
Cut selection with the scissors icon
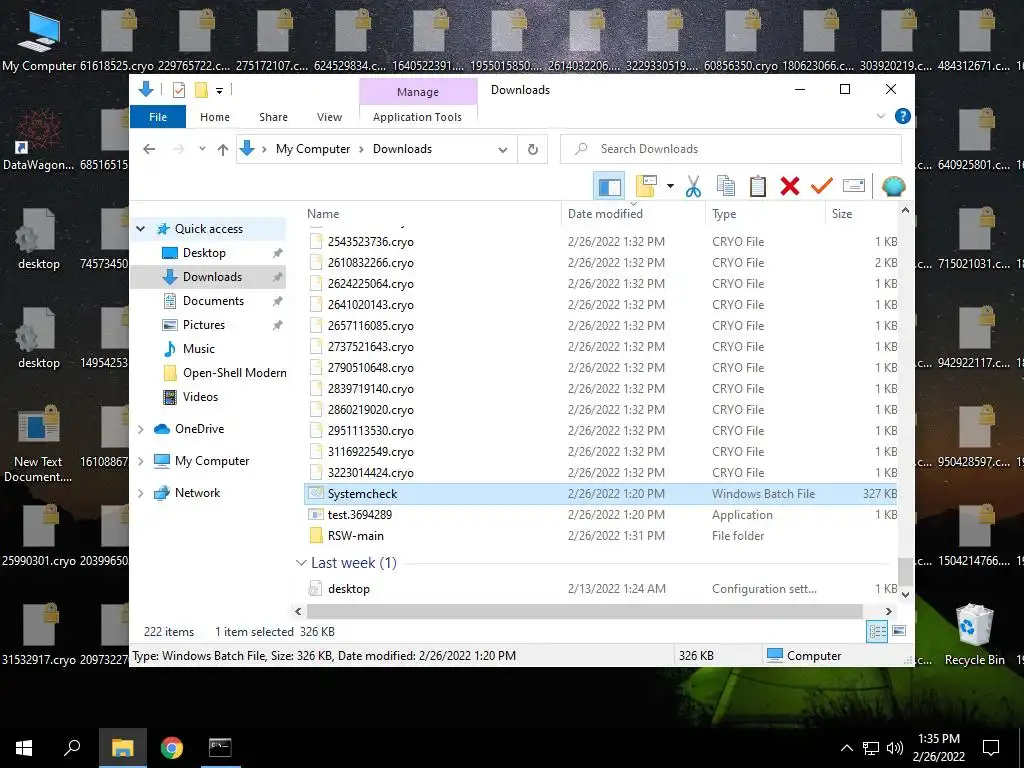click(693, 187)
